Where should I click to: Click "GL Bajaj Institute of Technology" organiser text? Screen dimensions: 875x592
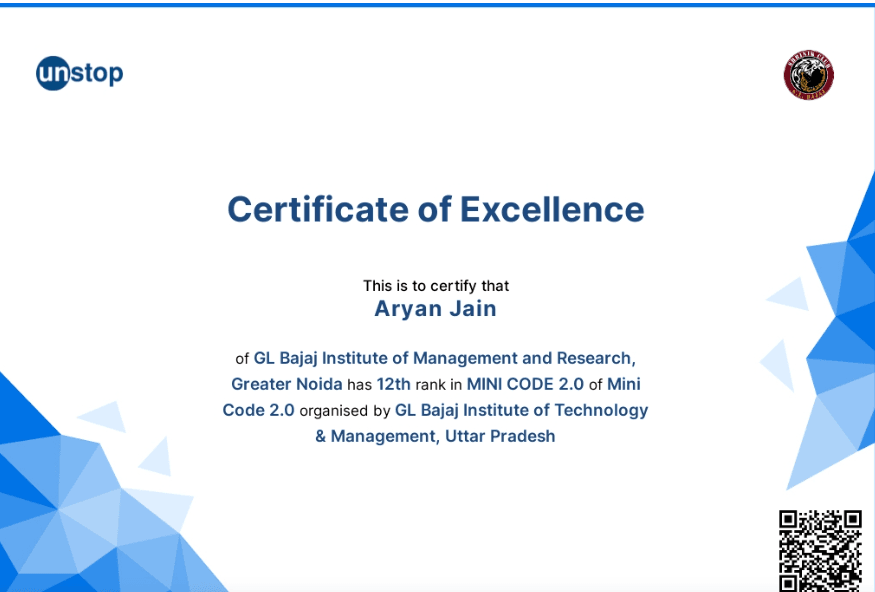tap(522, 410)
